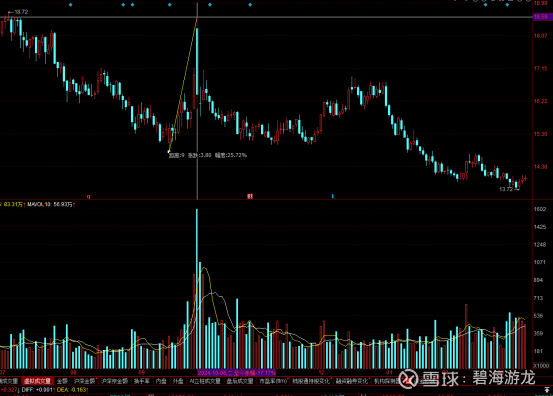Screen dimensions: 553x396
Task: Click the 13.72 low price annotation
Action: (506, 189)
